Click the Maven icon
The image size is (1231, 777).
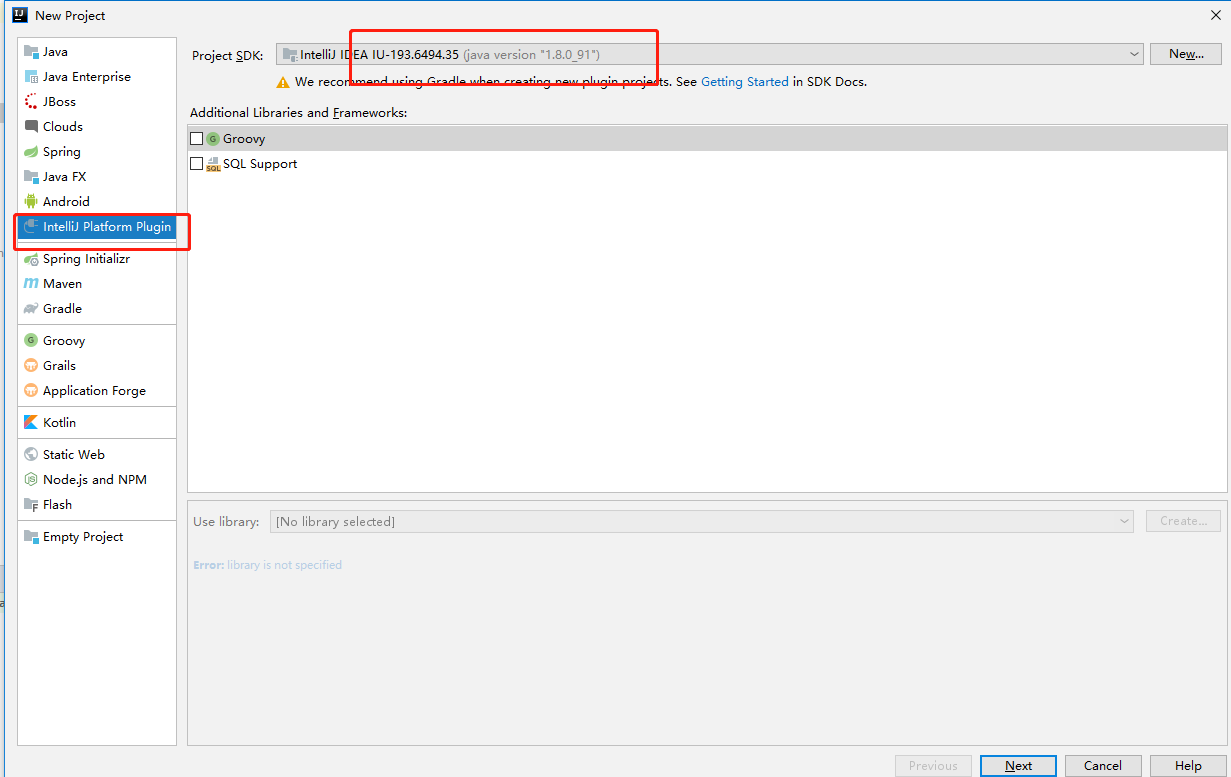pos(31,284)
